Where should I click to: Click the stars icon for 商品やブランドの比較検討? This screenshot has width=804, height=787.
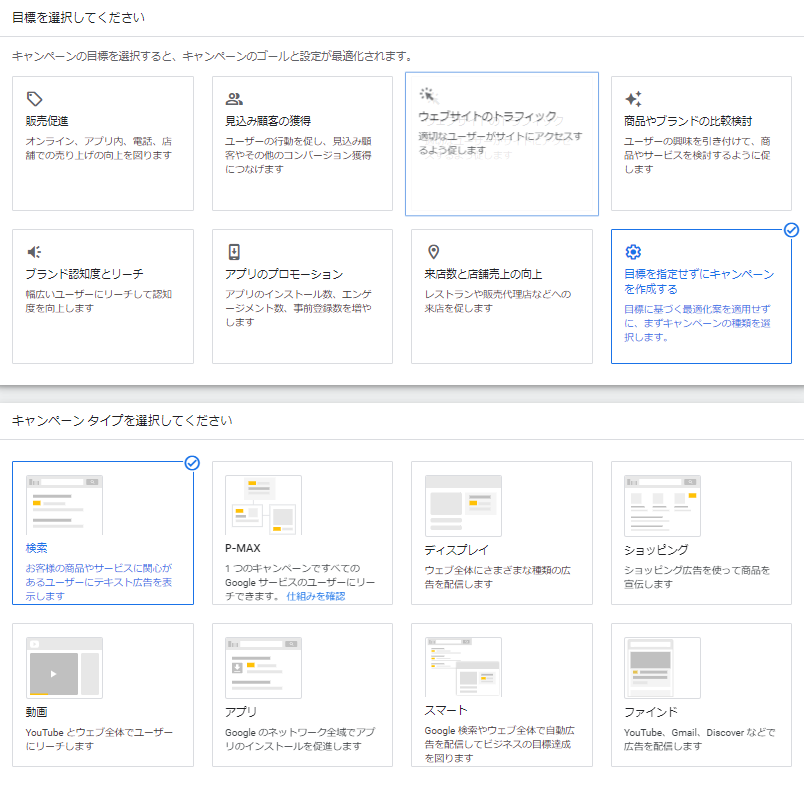click(x=633, y=99)
